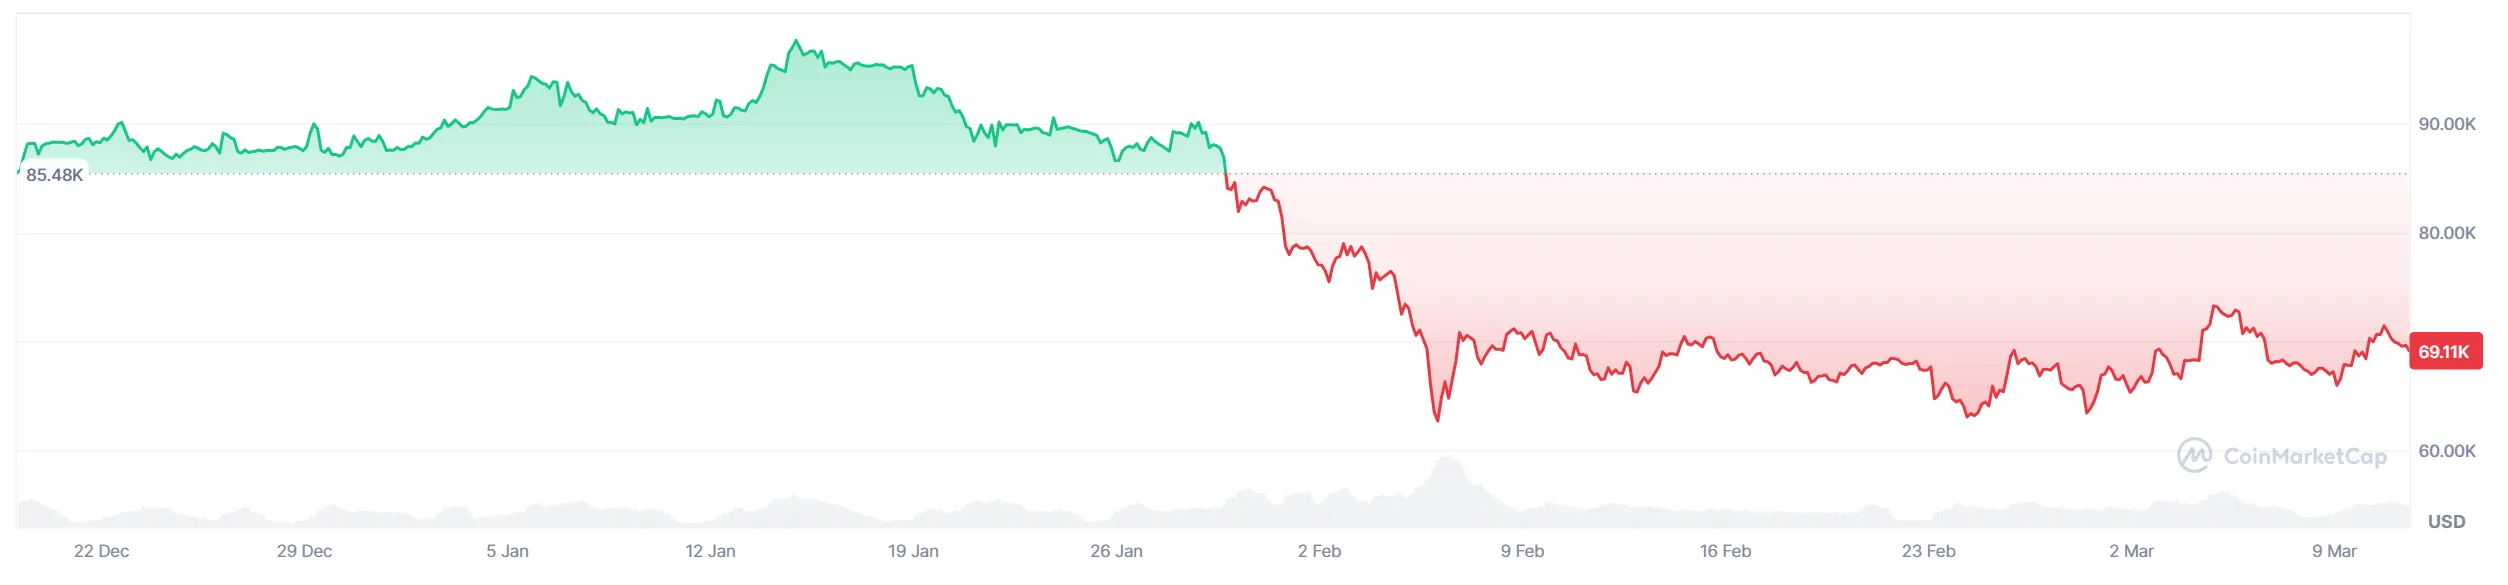Select the 5 Jan date marker
Viewport: 2508px width, 585px height.
click(507, 551)
